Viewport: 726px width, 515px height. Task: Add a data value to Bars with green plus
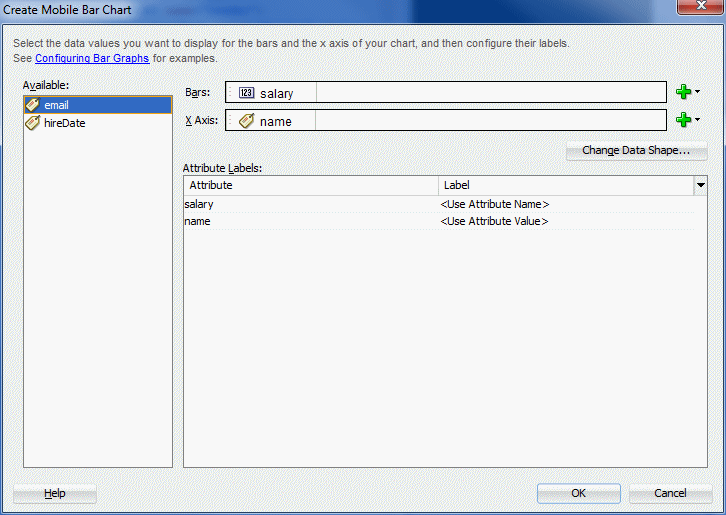[683, 92]
